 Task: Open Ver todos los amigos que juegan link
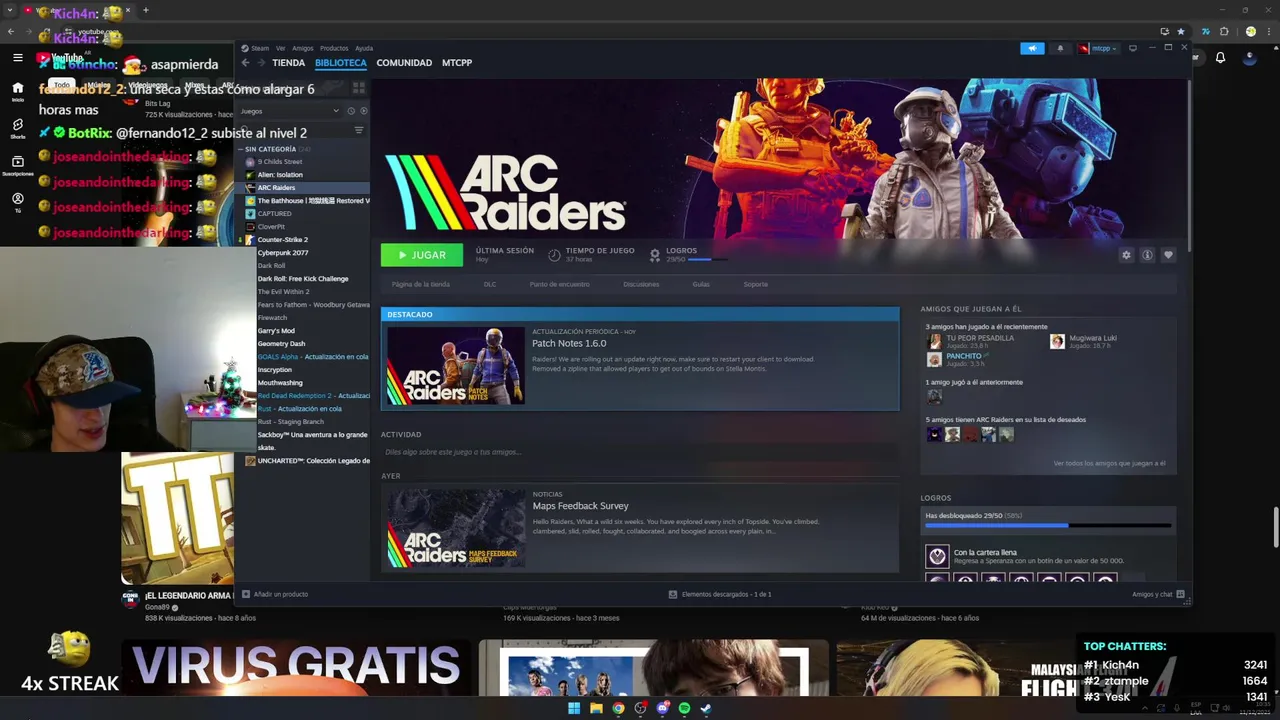click(x=1109, y=463)
